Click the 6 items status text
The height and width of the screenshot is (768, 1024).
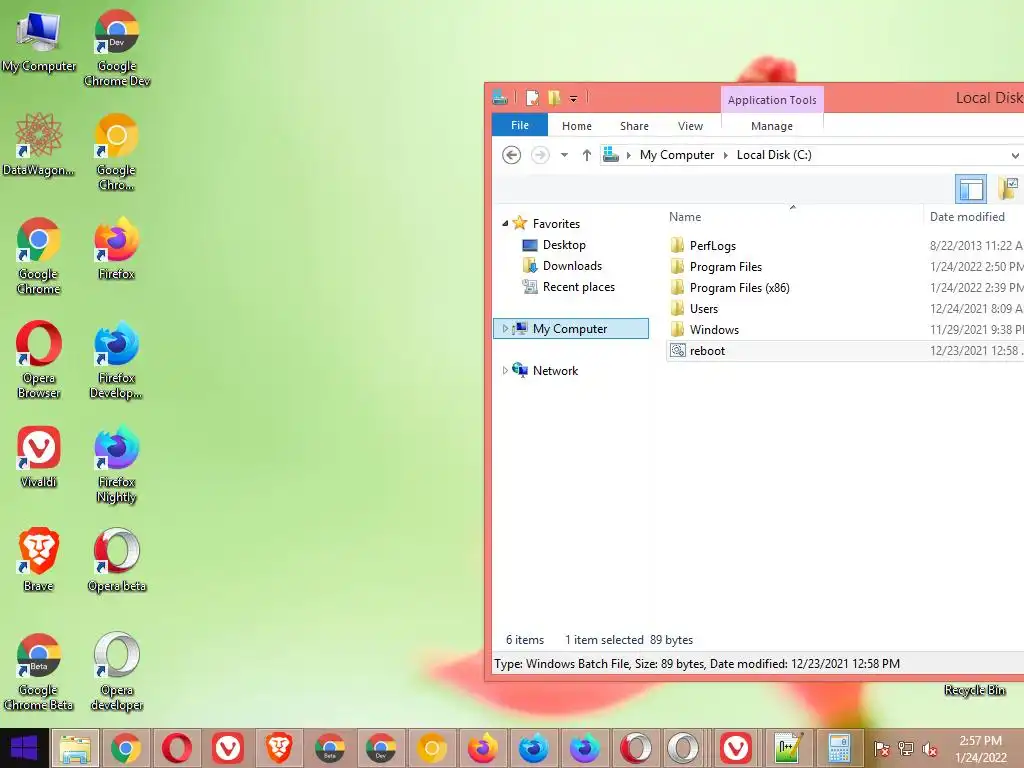524,640
